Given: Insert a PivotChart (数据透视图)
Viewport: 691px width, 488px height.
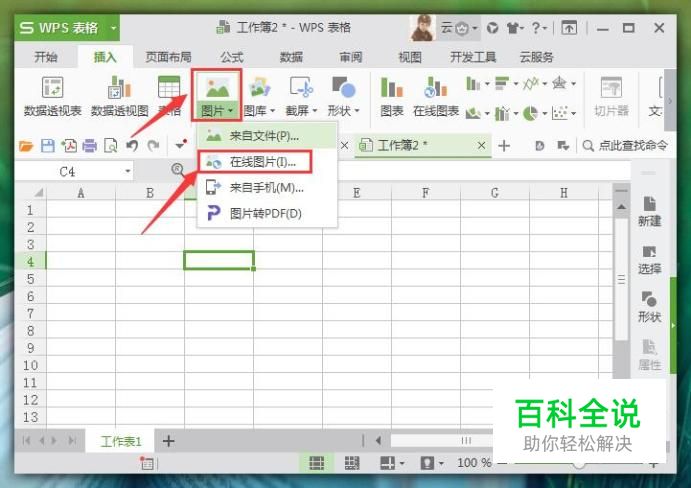Looking at the screenshot, I should [119, 97].
